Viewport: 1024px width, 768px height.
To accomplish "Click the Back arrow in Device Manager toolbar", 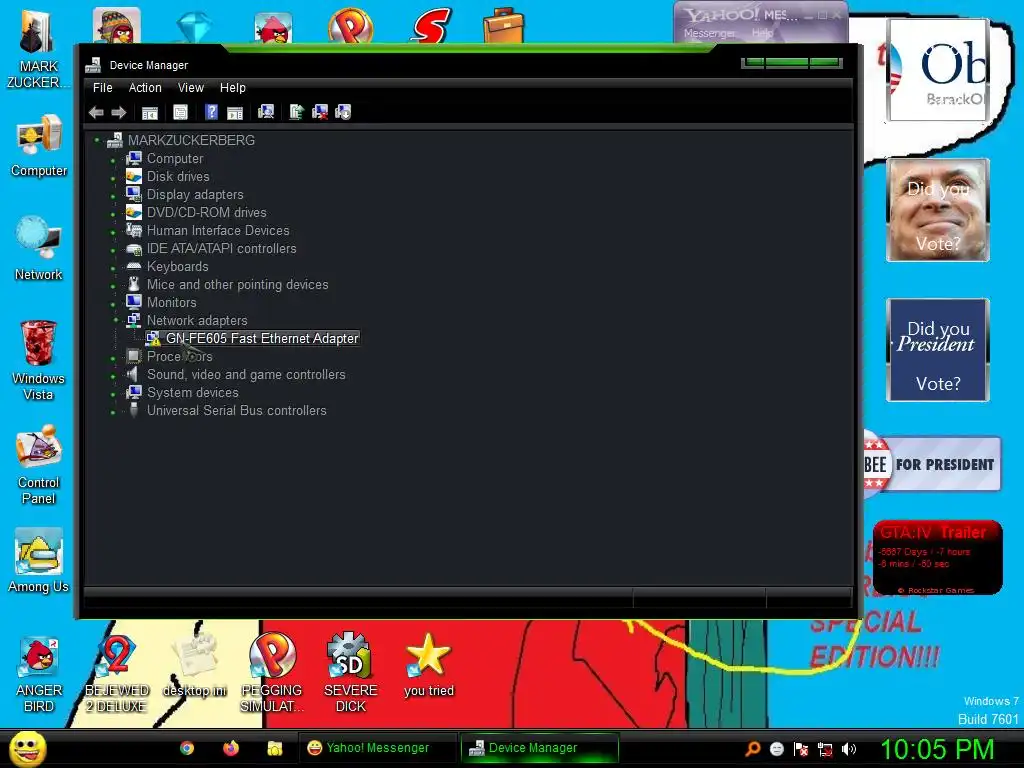I will (97, 112).
